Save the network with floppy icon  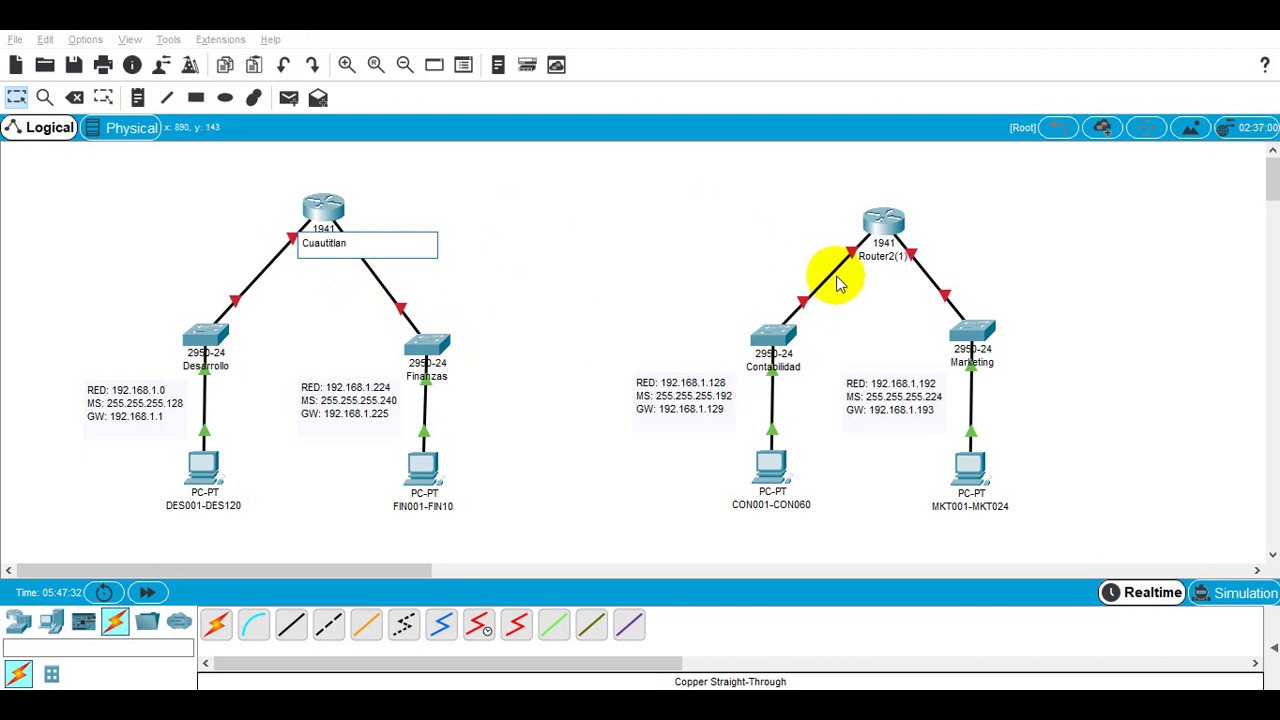pos(74,65)
